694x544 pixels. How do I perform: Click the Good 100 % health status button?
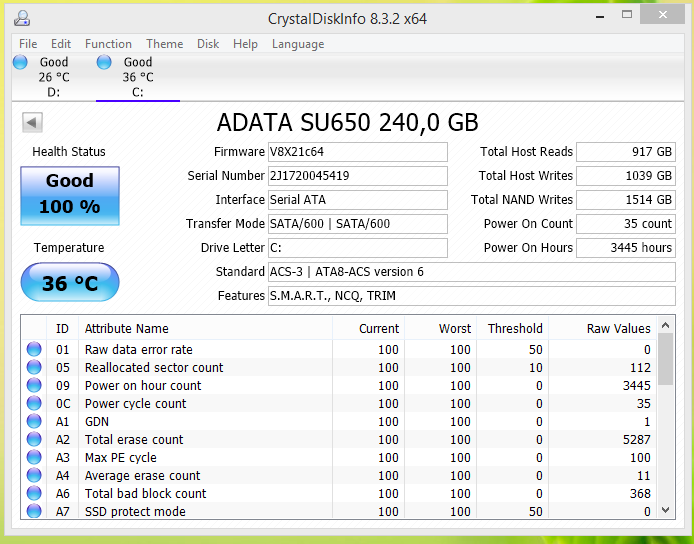coord(70,196)
